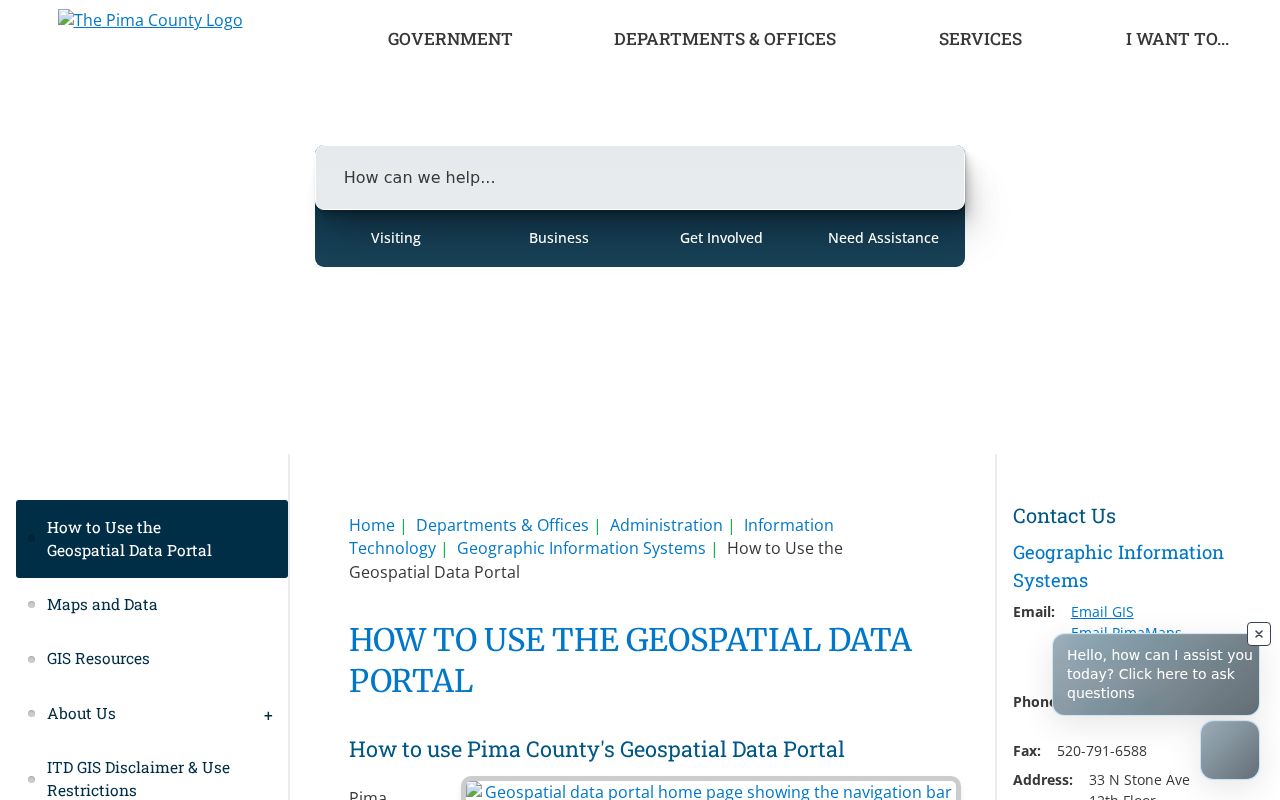Open Administration breadcrumb link

click(x=666, y=525)
